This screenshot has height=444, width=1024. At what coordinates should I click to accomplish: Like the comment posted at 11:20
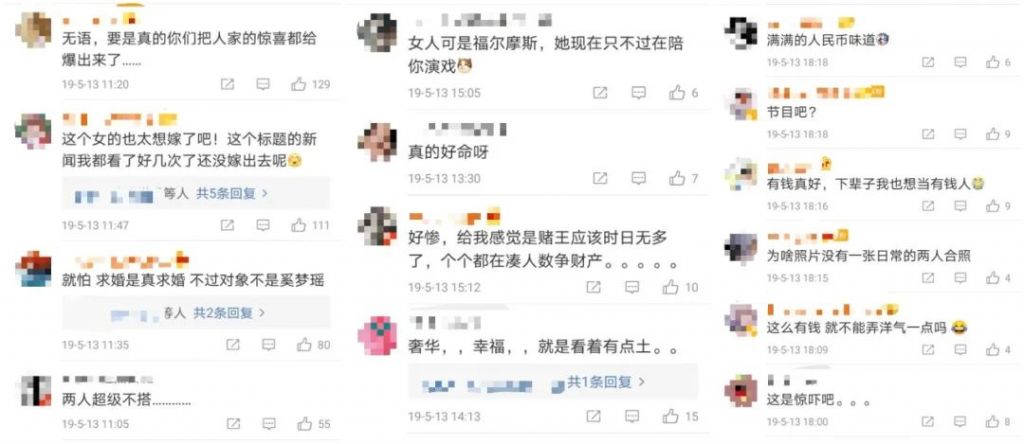299,84
